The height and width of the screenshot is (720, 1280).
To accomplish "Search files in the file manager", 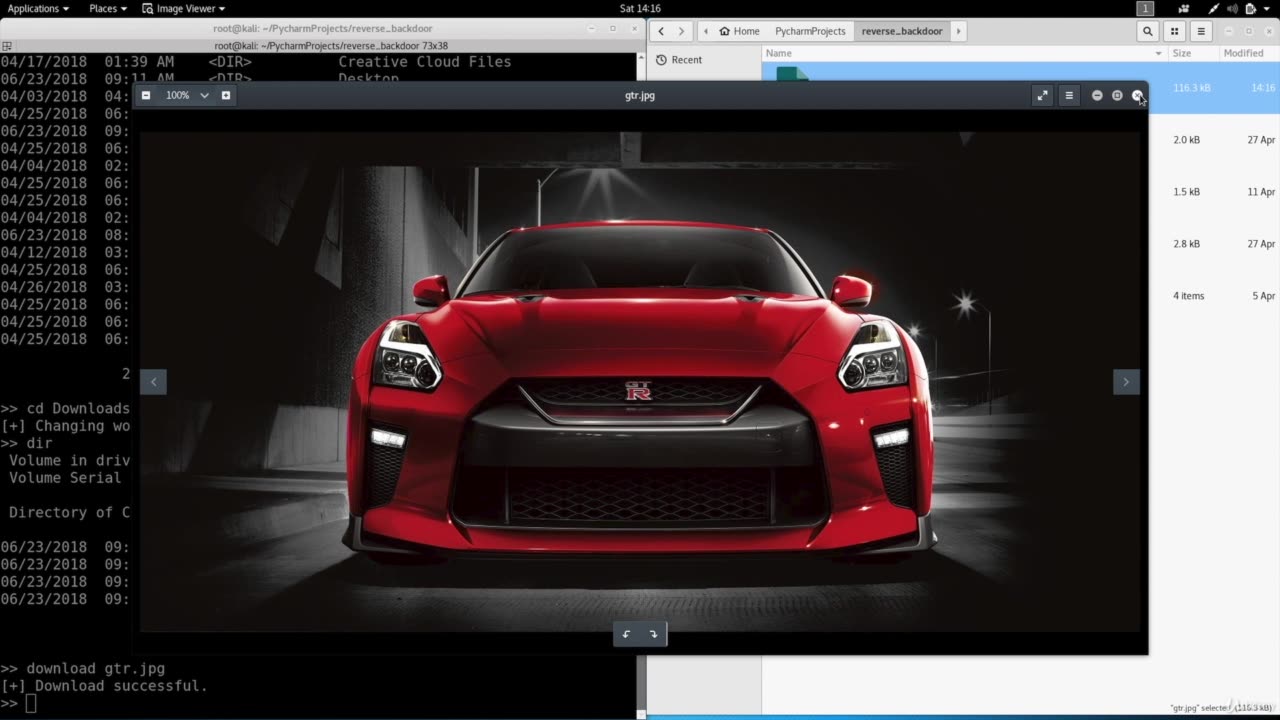I will 1148,31.
